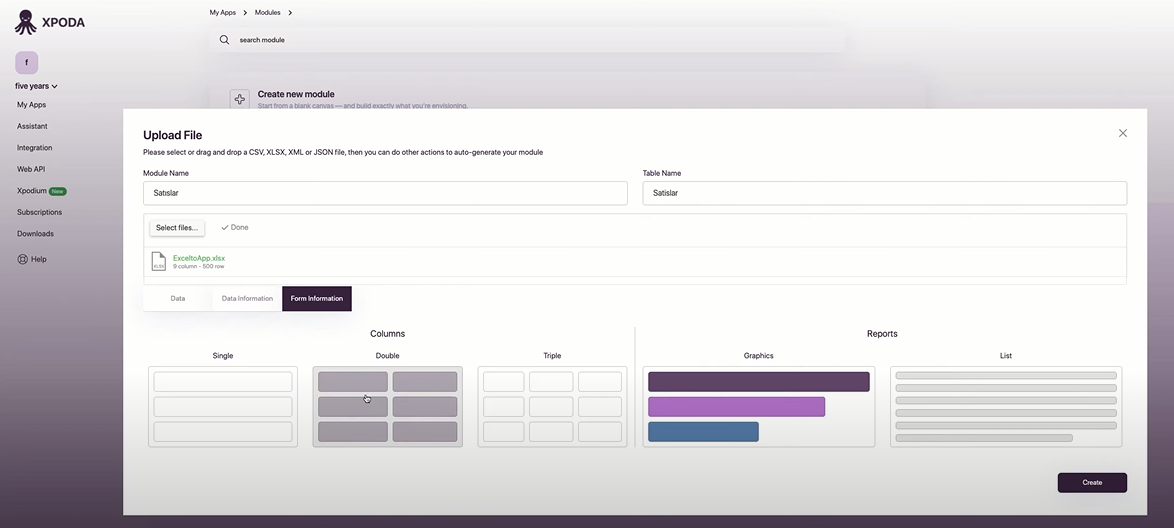1174x528 pixels.
Task: Click the search magnifier icon
Action: pos(224,40)
